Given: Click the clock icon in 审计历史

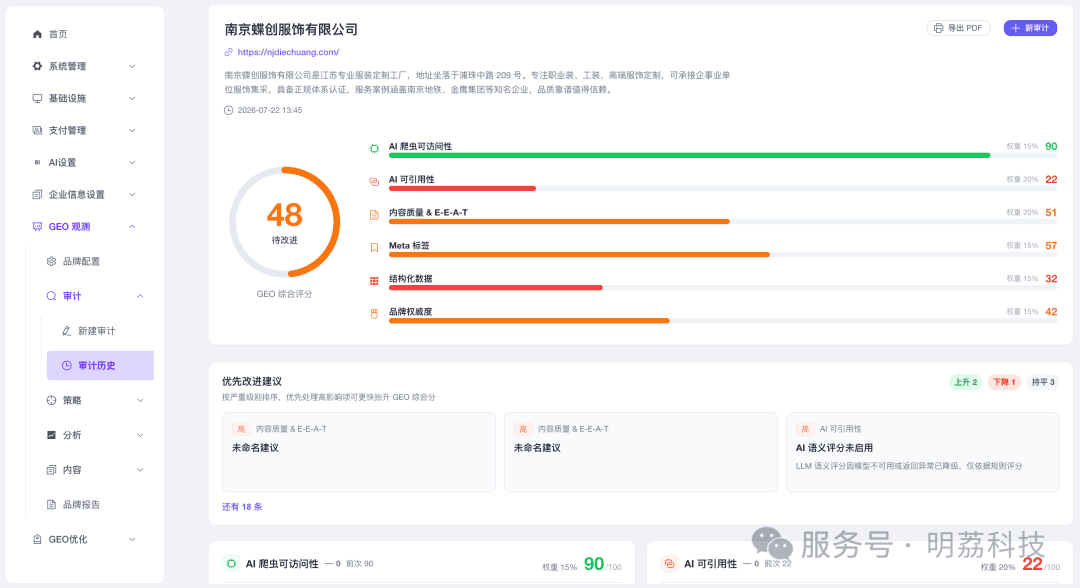Looking at the screenshot, I should [x=66, y=366].
